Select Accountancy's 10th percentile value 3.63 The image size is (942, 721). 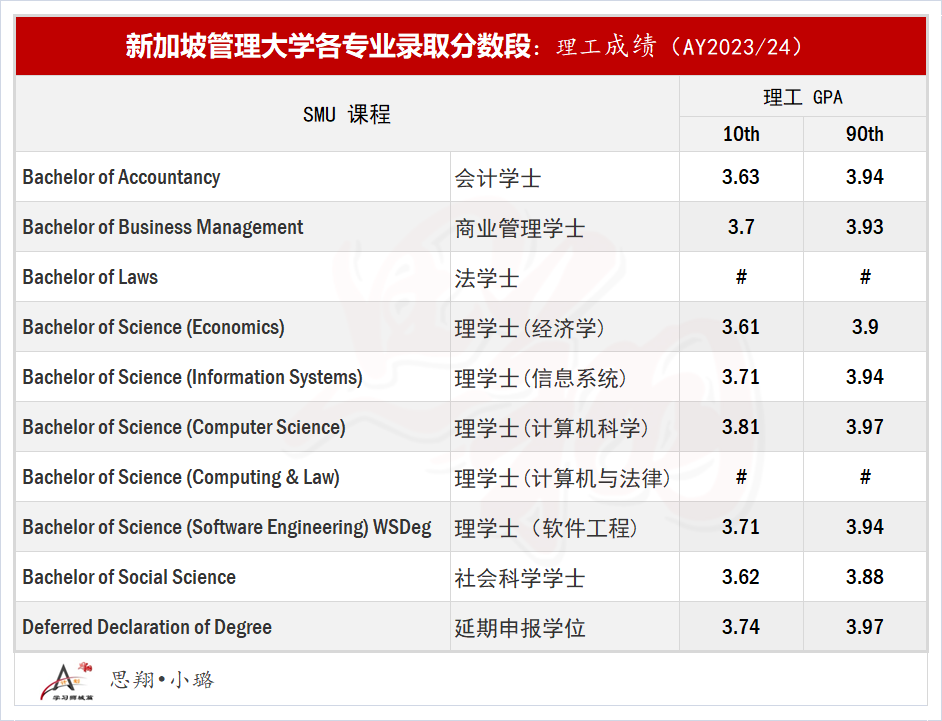coord(741,177)
